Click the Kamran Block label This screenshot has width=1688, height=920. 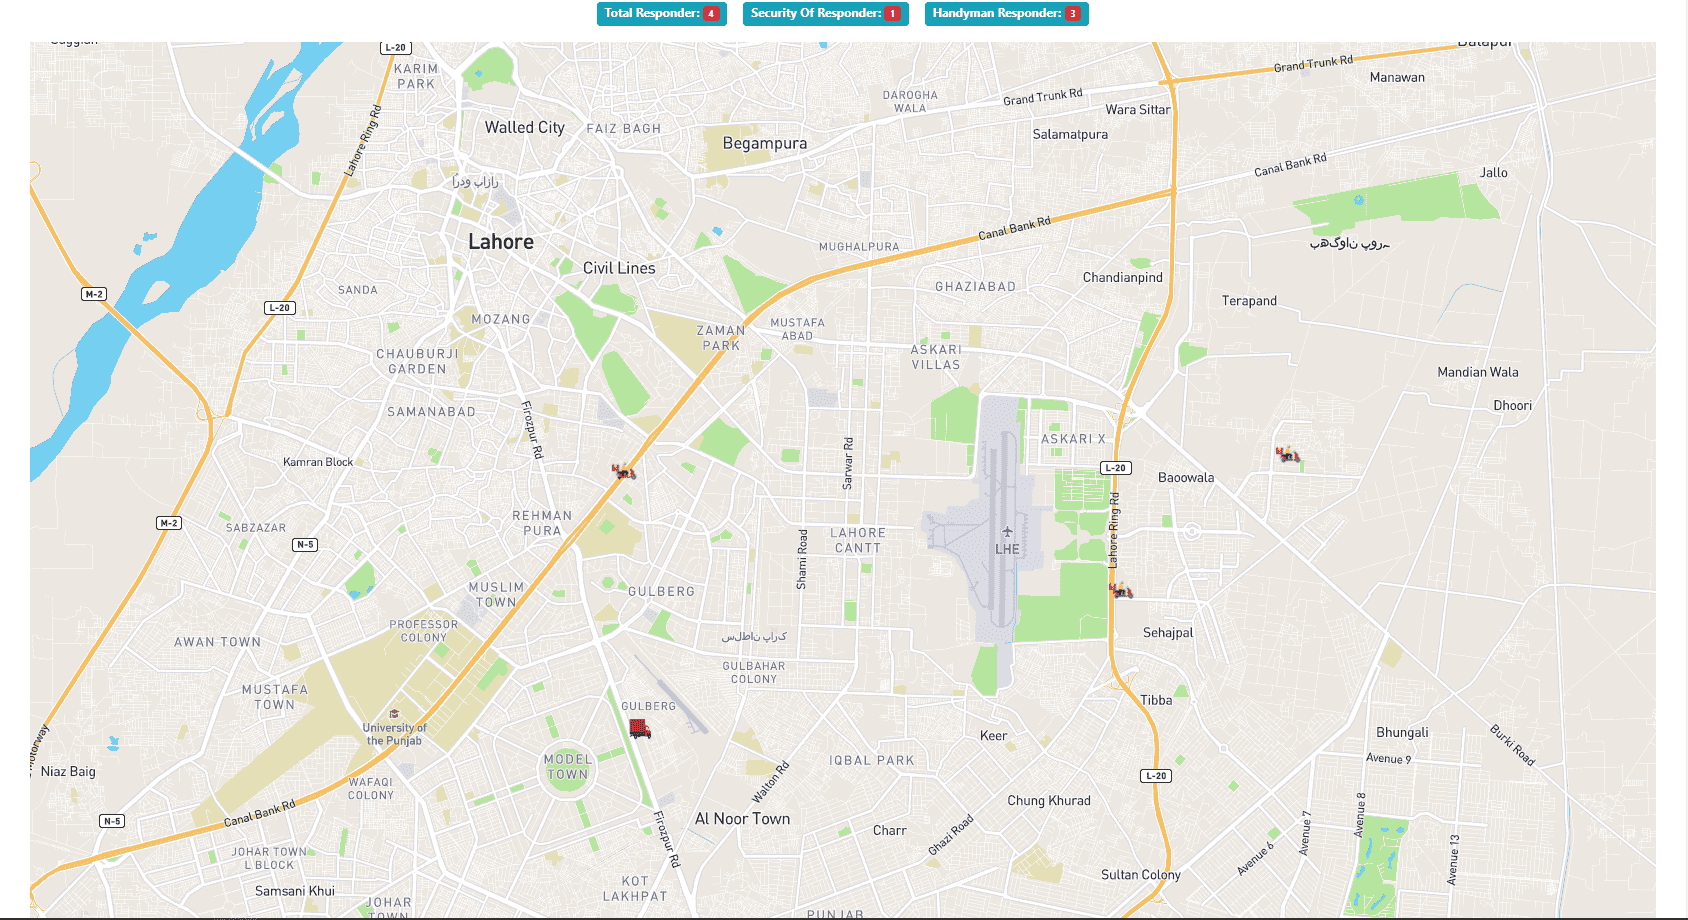318,462
